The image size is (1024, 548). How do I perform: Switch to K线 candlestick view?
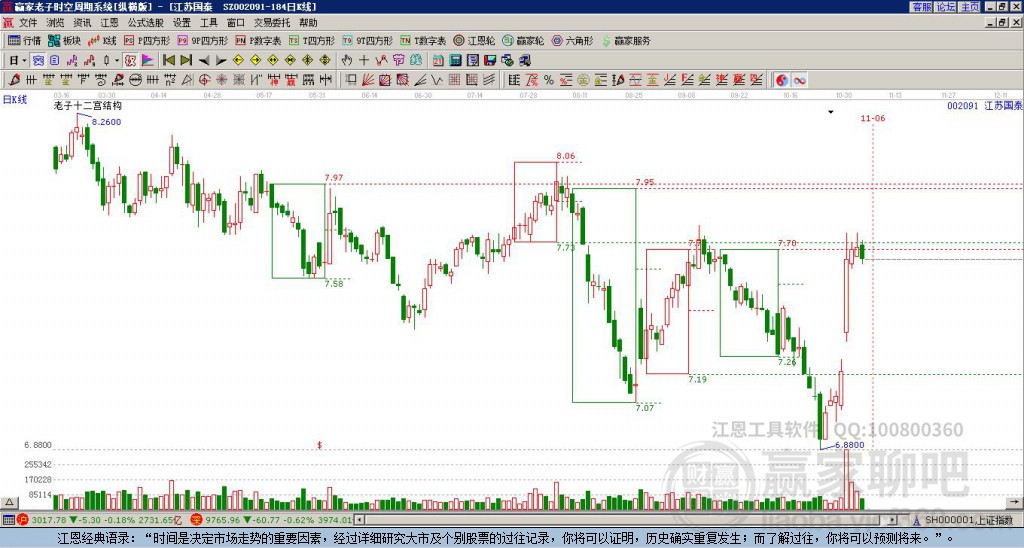tap(101, 40)
